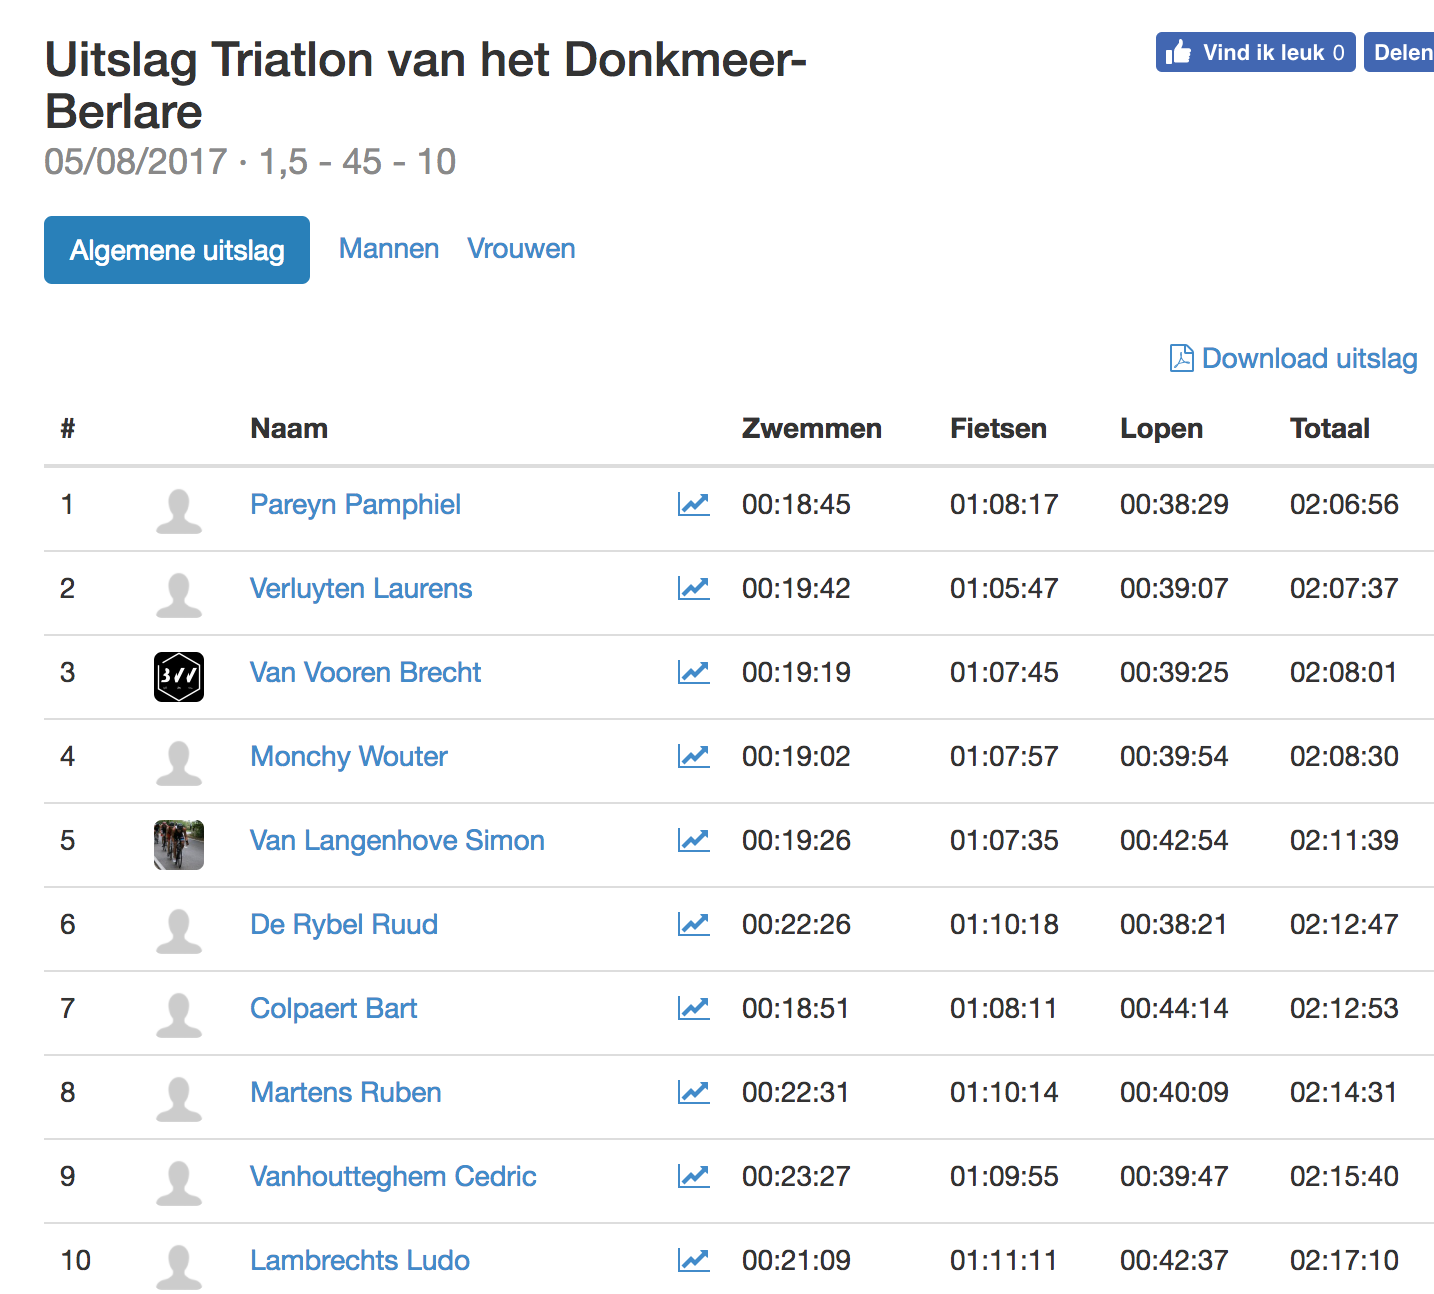Open the chart icon for Van Vooren Brecht
The width and height of the screenshot is (1434, 1294).
click(694, 672)
